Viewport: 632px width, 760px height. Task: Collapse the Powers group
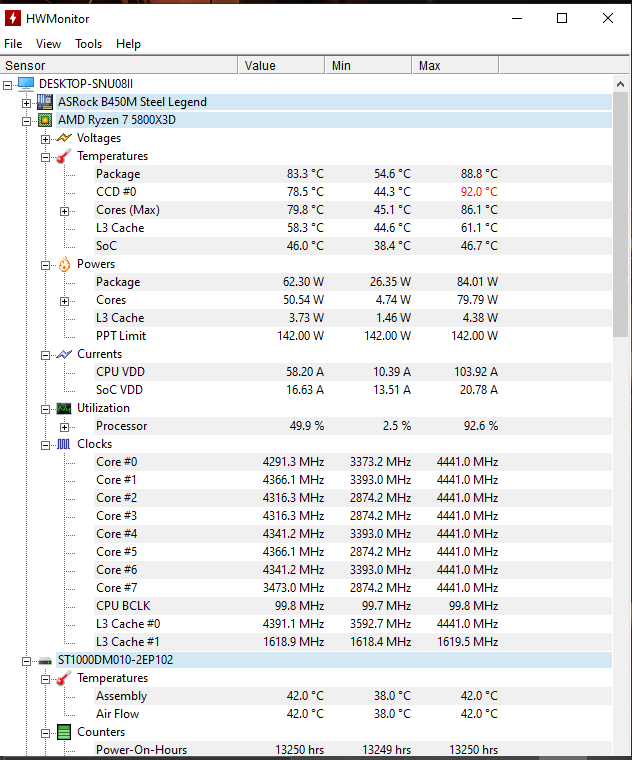tap(45, 265)
